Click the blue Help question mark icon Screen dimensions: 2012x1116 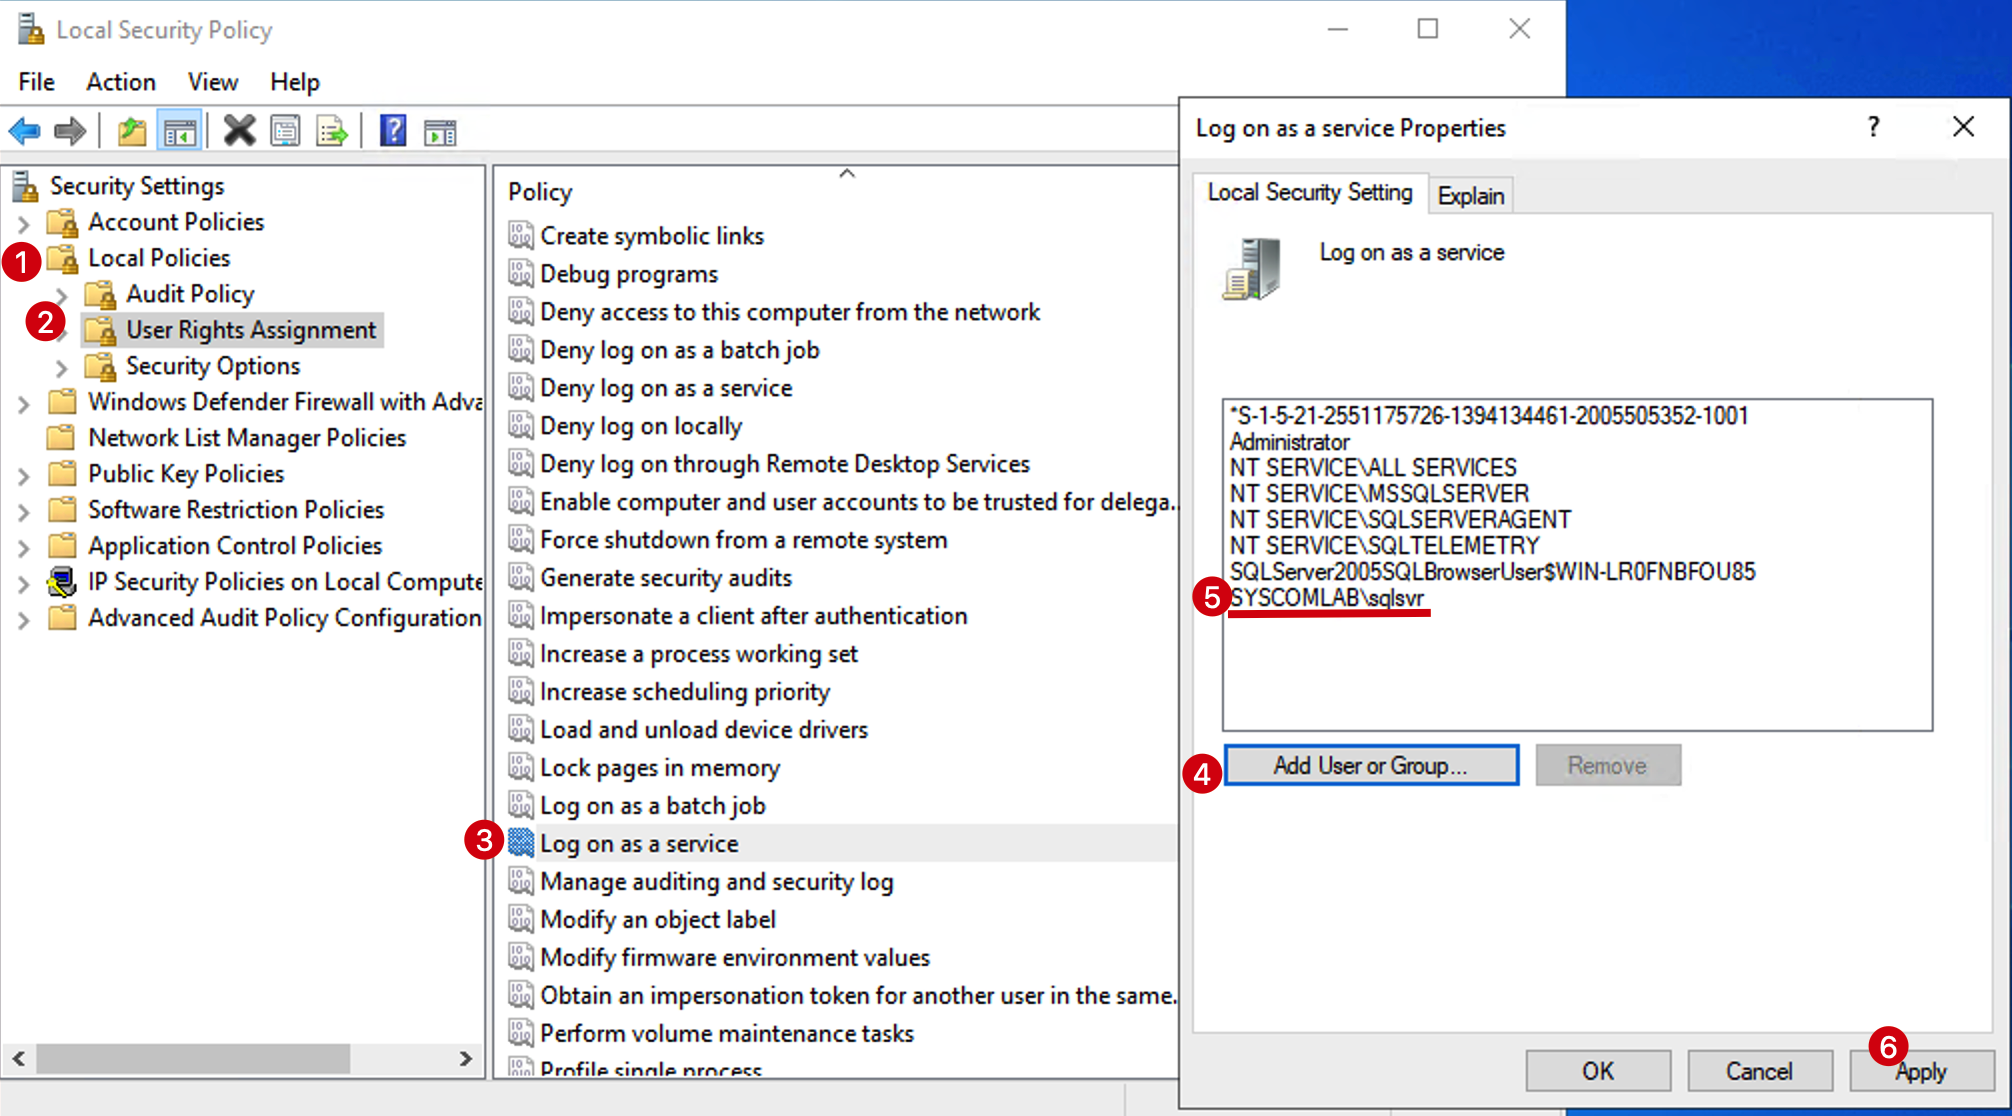pos(393,131)
